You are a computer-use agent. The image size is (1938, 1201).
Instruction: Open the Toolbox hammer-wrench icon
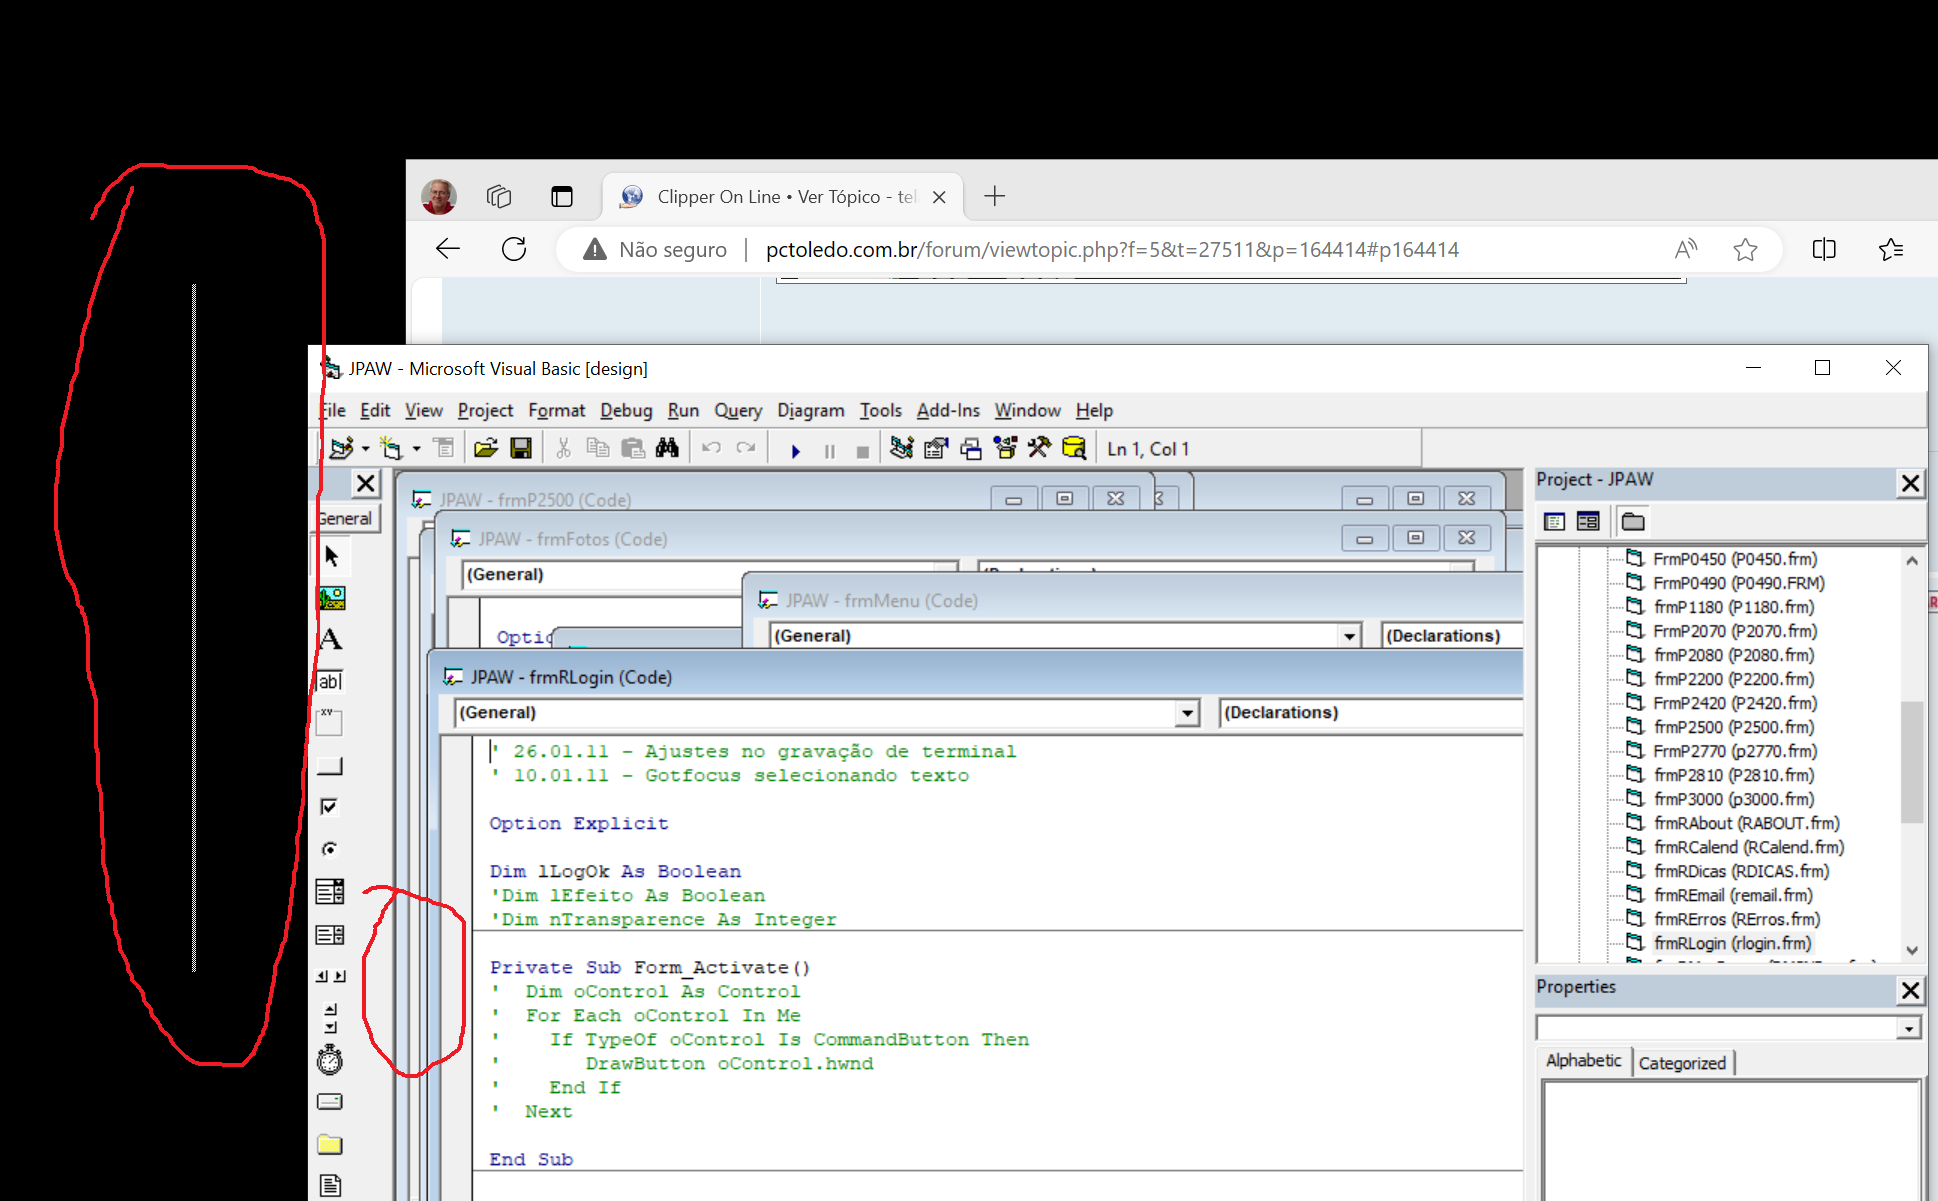coord(1039,449)
